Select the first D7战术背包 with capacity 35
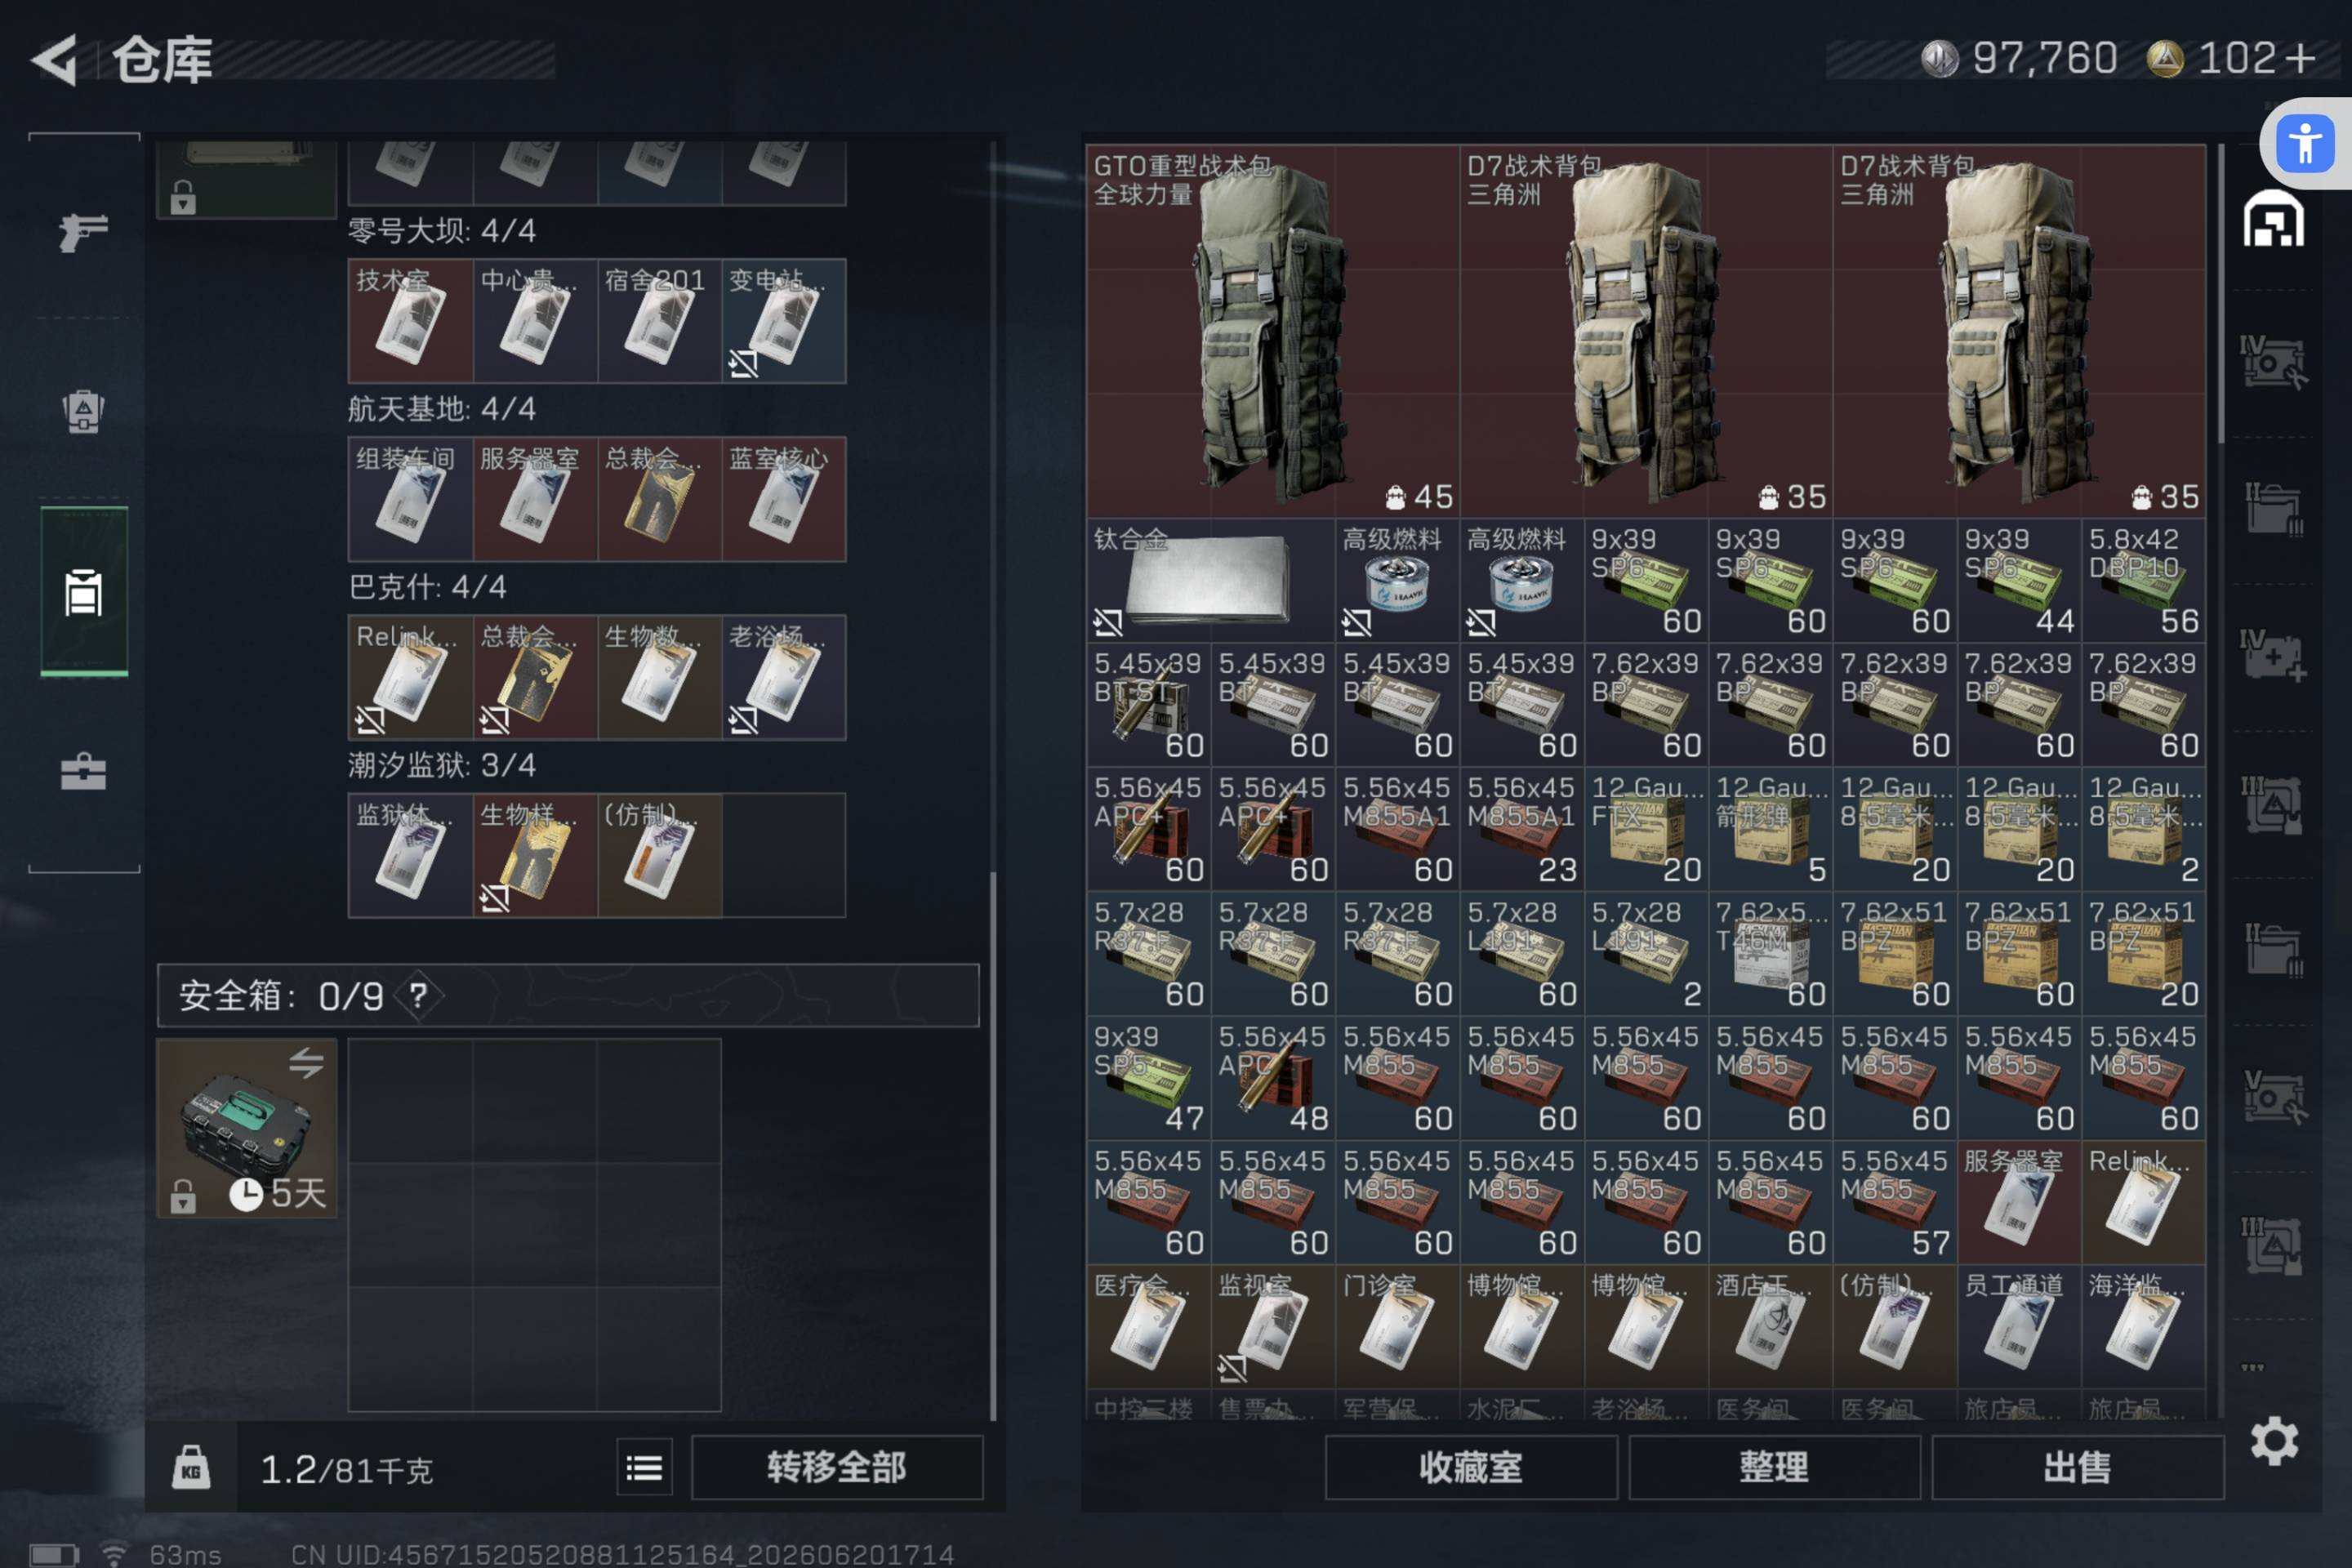Screen dimensions: 2352x1568 pos(1646,331)
